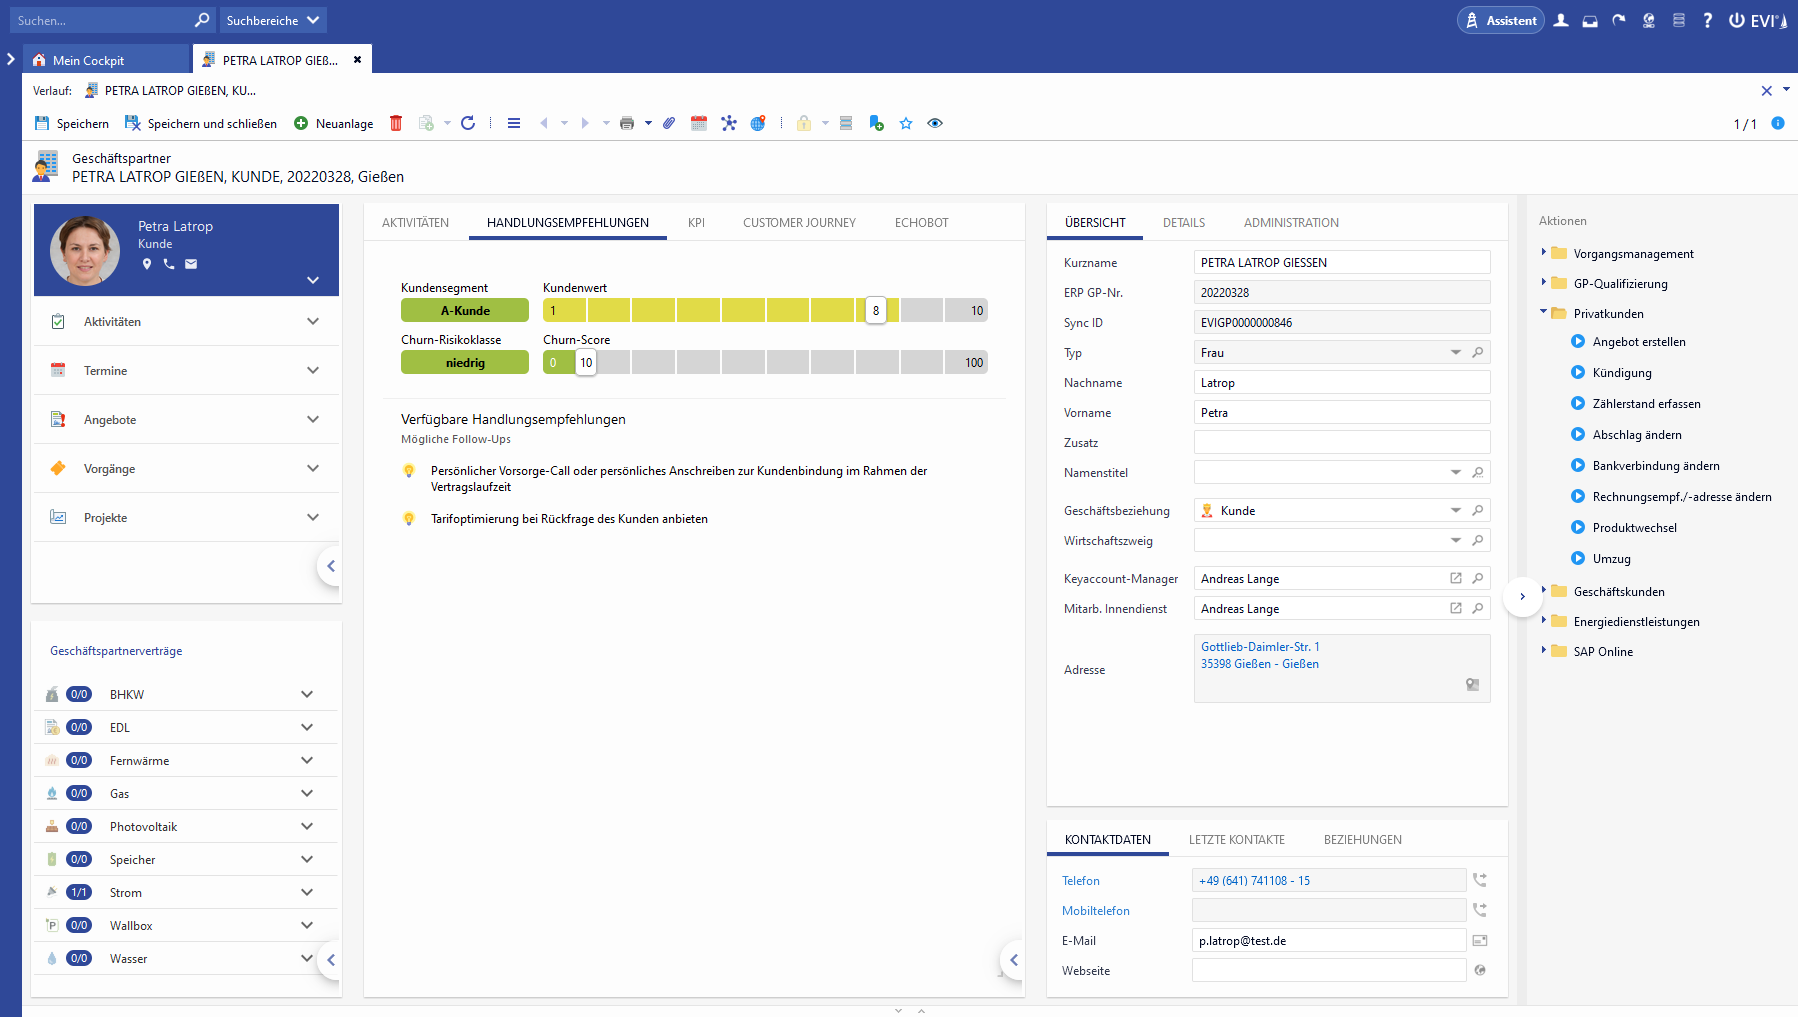1798x1017 pixels.
Task: Click the refresh icon in the toolbar
Action: point(468,123)
